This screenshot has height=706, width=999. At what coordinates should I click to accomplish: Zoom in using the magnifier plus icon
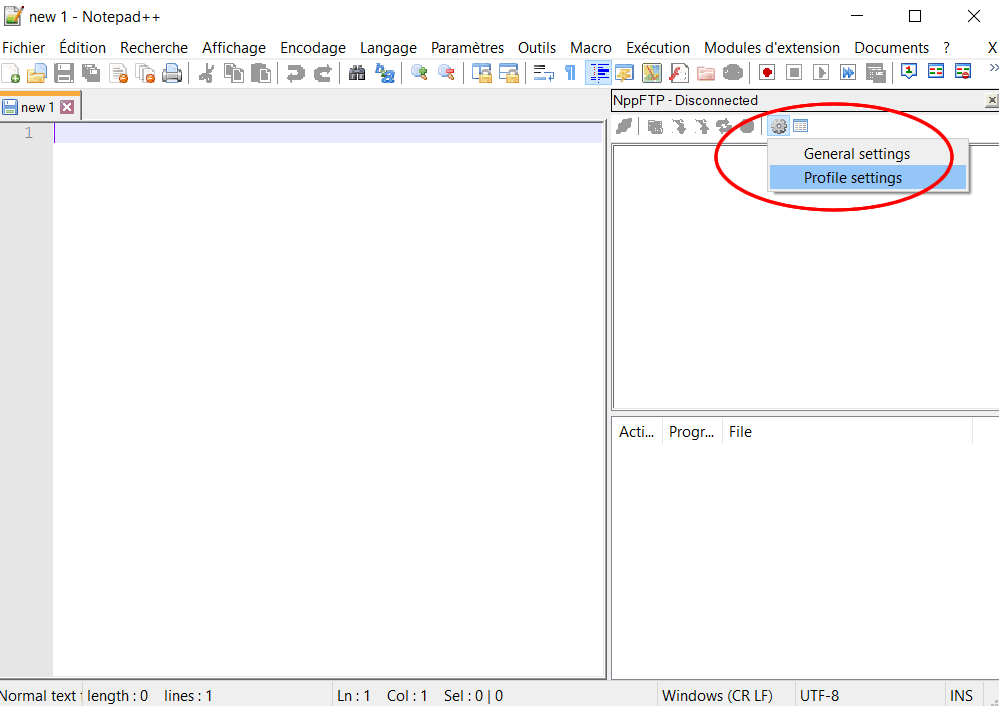[420, 73]
